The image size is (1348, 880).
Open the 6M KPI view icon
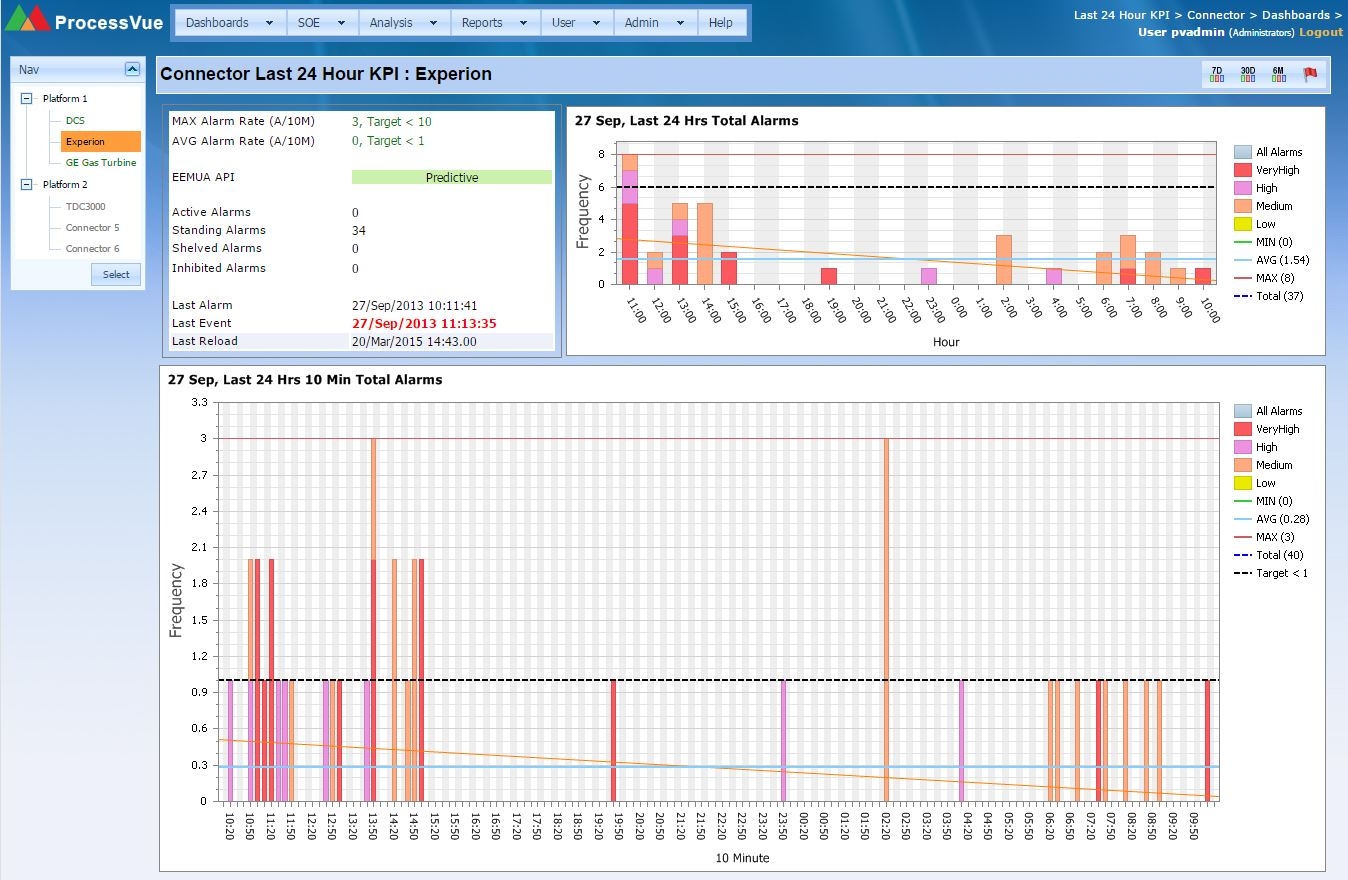pyautogui.click(x=1278, y=74)
